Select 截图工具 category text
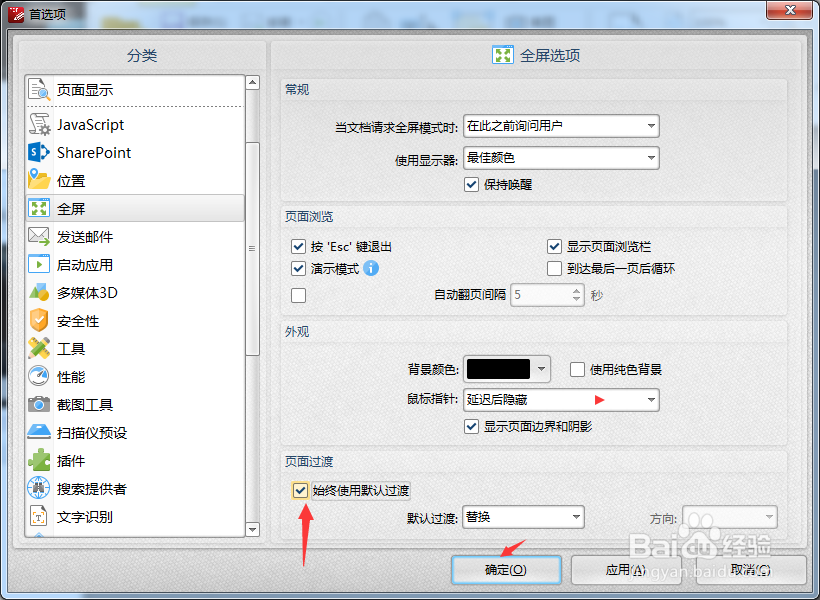Viewport: 820px width, 600px height. 85,404
